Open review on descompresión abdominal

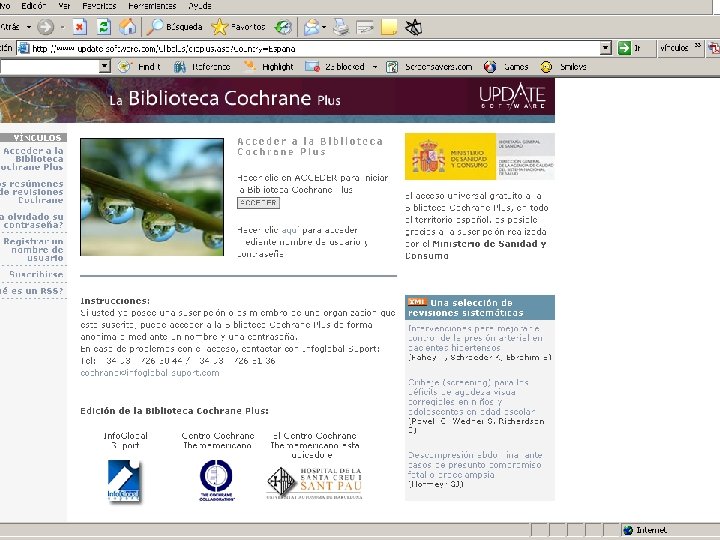point(475,465)
